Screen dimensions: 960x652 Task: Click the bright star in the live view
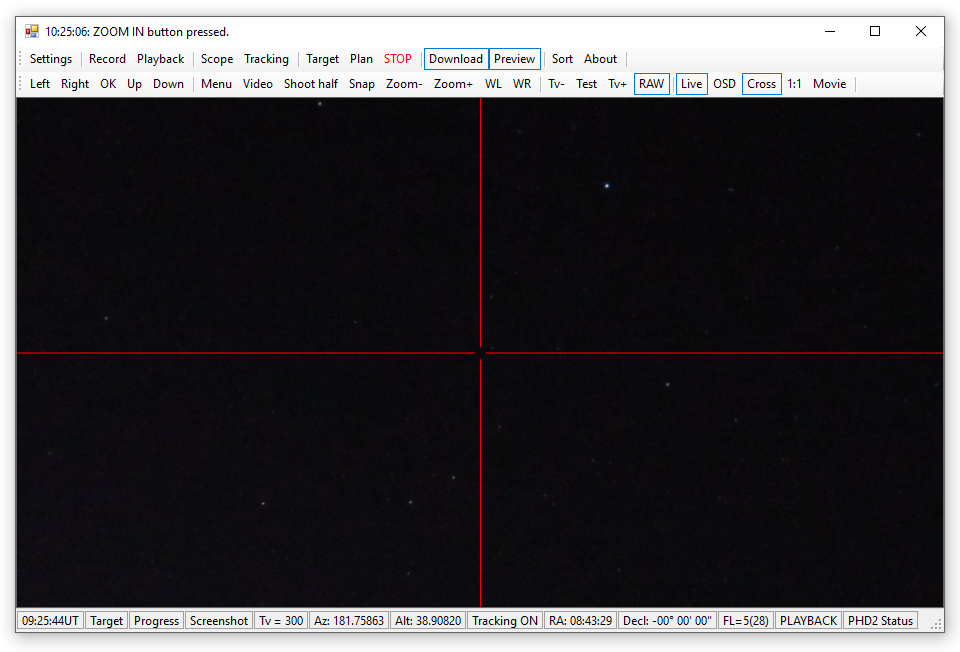[x=607, y=185]
